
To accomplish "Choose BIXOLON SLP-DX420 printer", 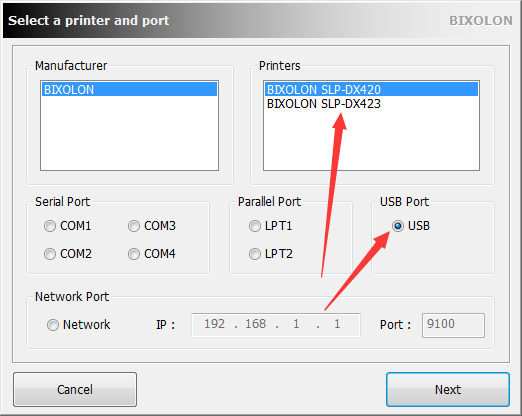I will pyautogui.click(x=371, y=89).
